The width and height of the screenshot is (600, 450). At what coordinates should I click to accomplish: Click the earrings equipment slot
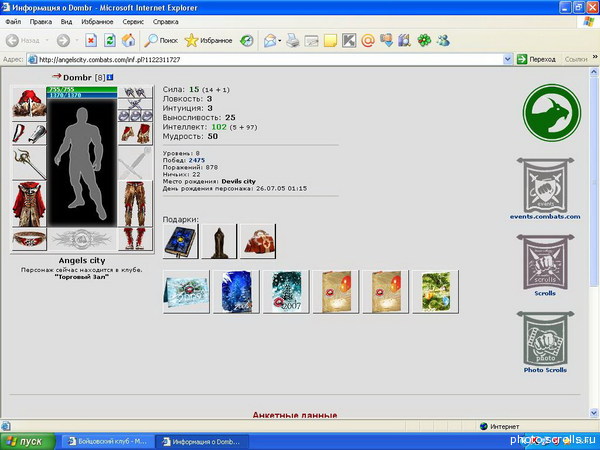click(135, 92)
